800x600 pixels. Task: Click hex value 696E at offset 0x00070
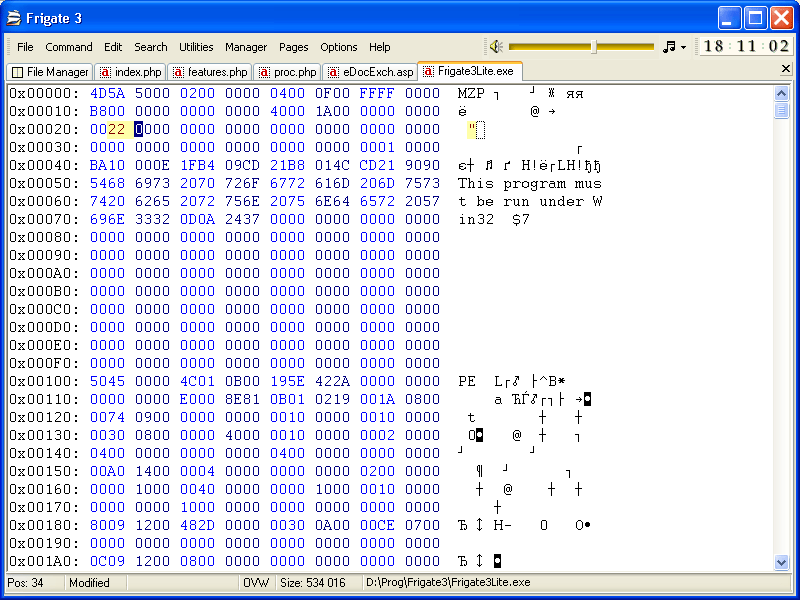[x=107, y=219]
